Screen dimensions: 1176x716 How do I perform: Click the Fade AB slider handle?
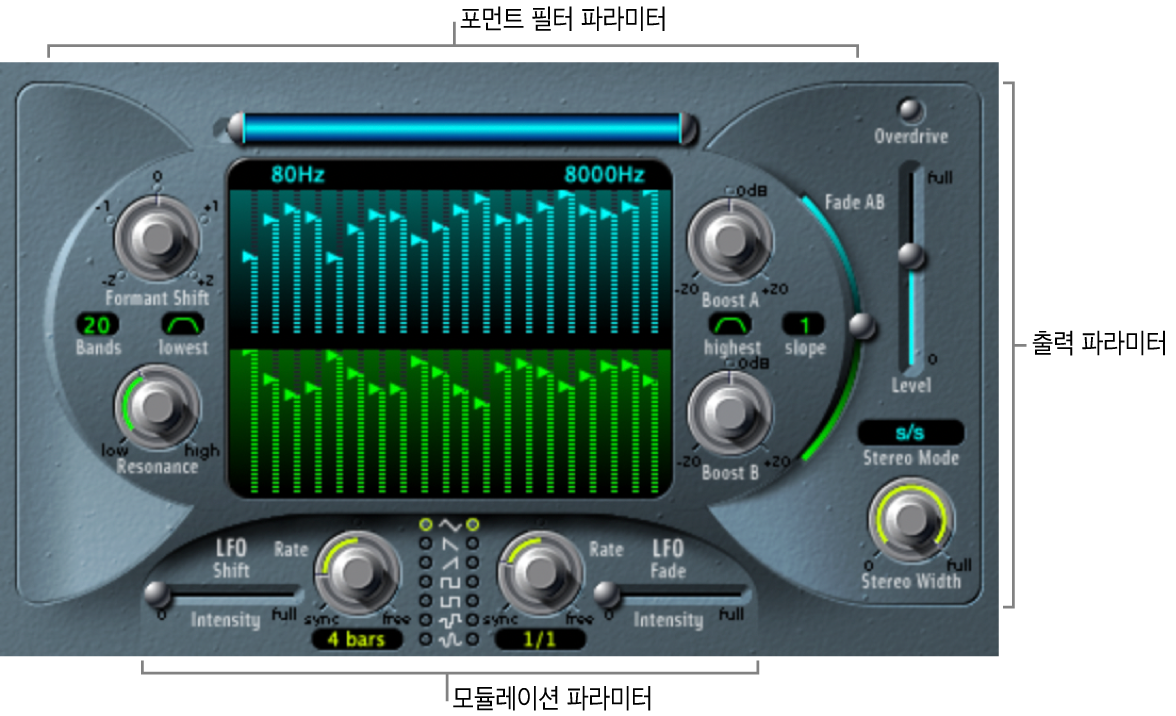point(862,325)
